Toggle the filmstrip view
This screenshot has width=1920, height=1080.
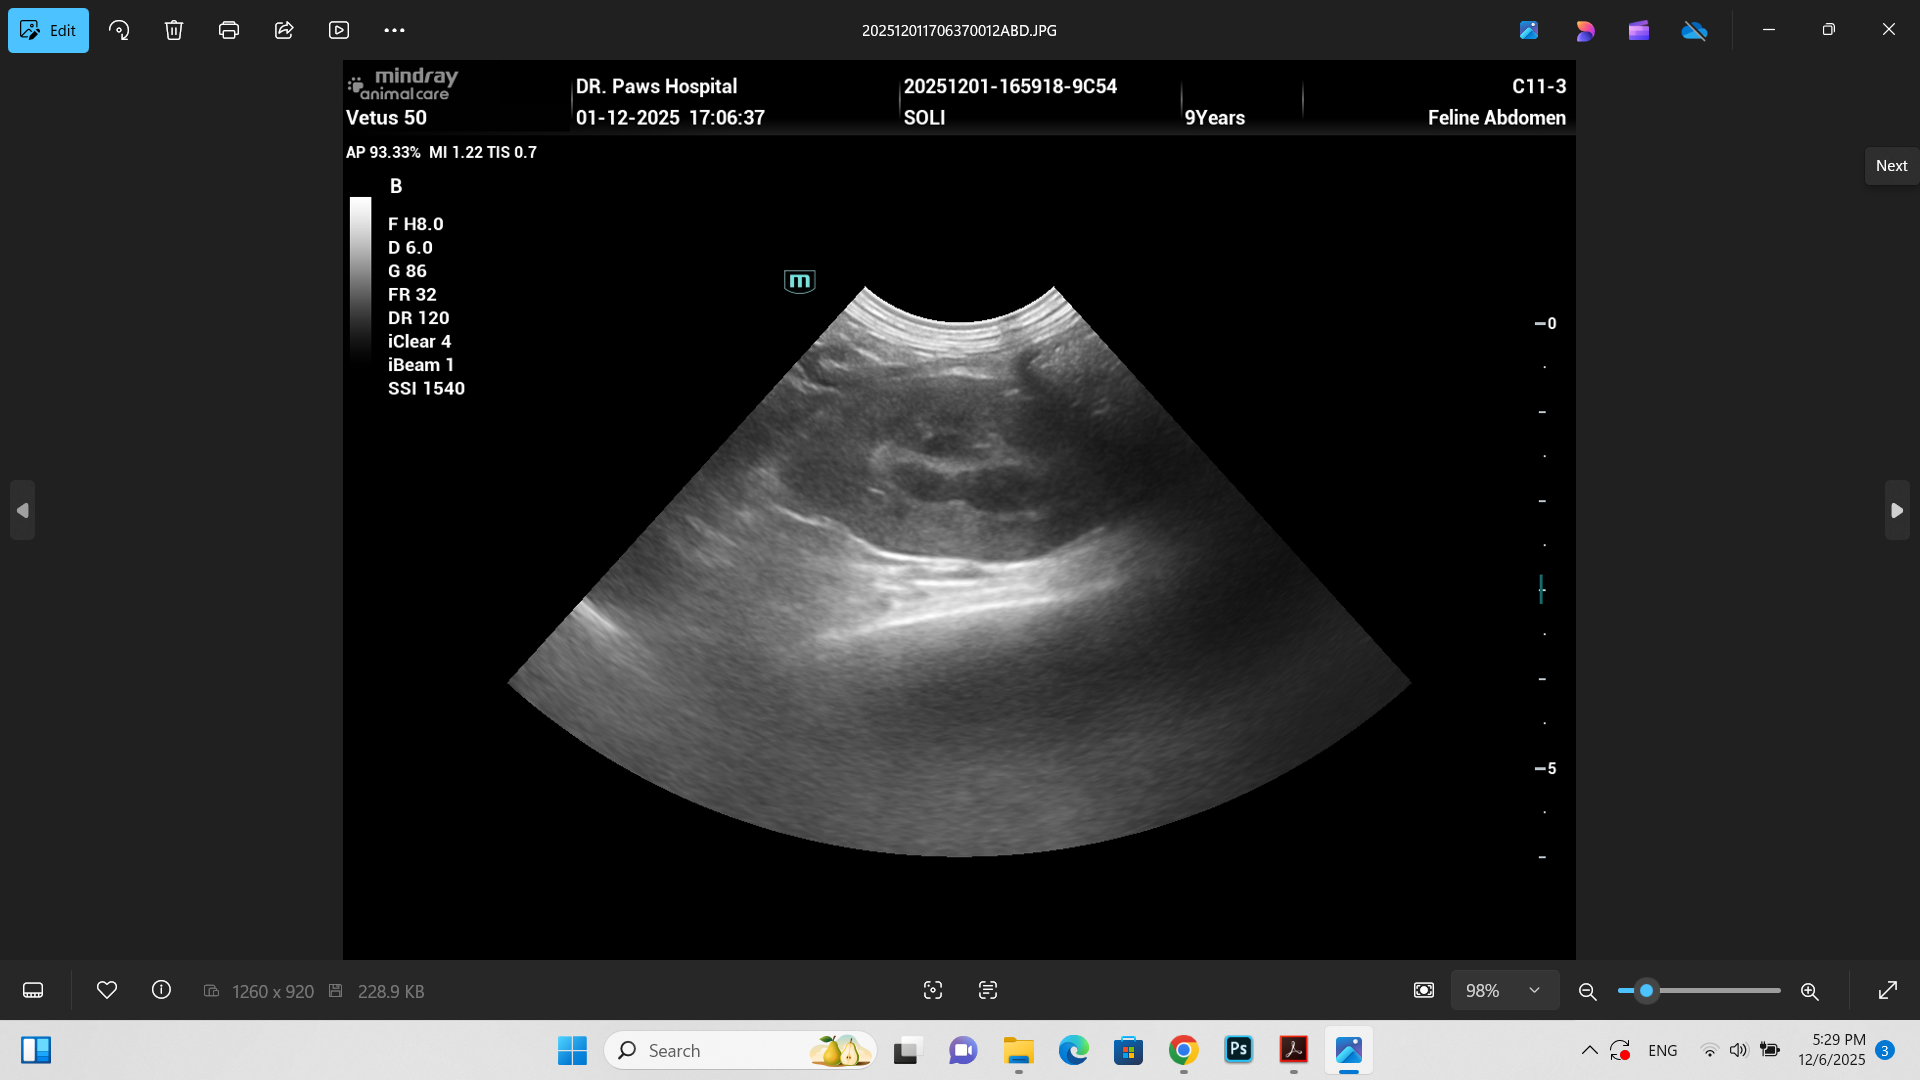(x=33, y=990)
